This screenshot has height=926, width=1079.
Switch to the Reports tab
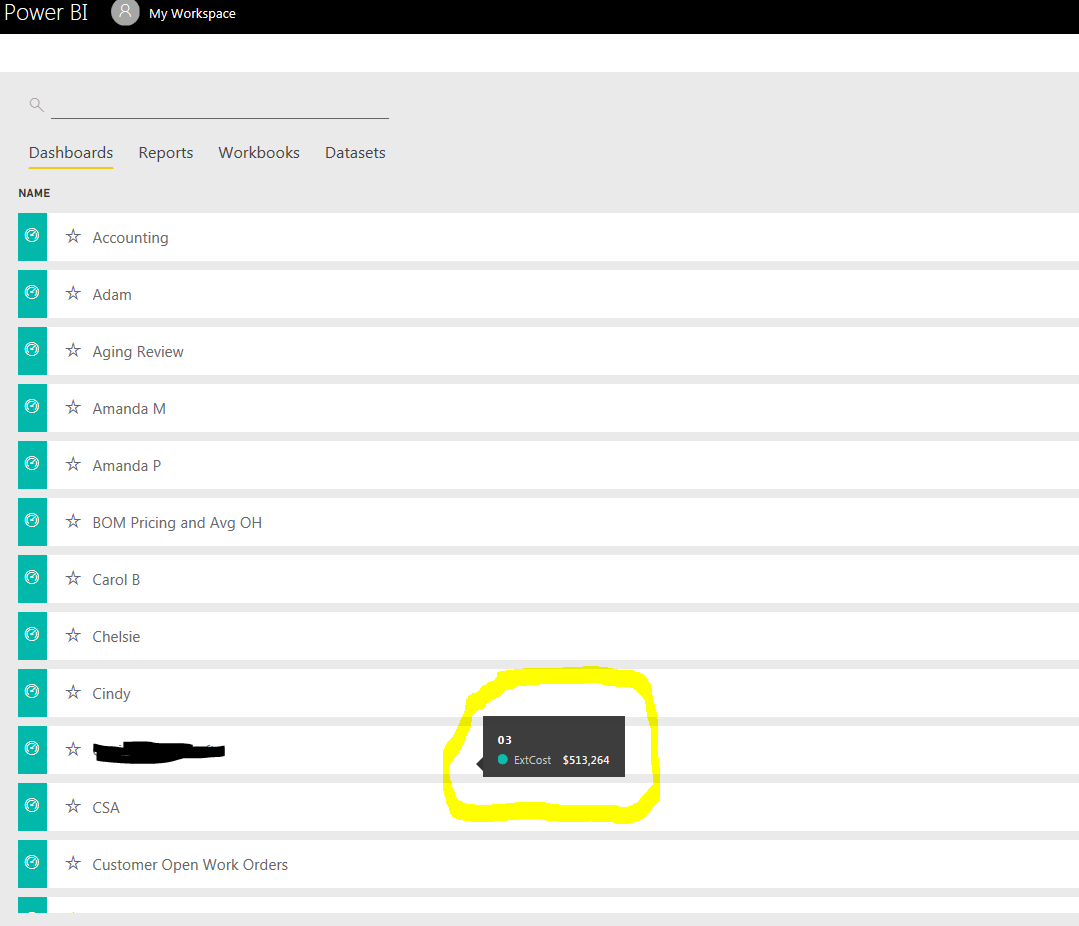click(x=166, y=153)
